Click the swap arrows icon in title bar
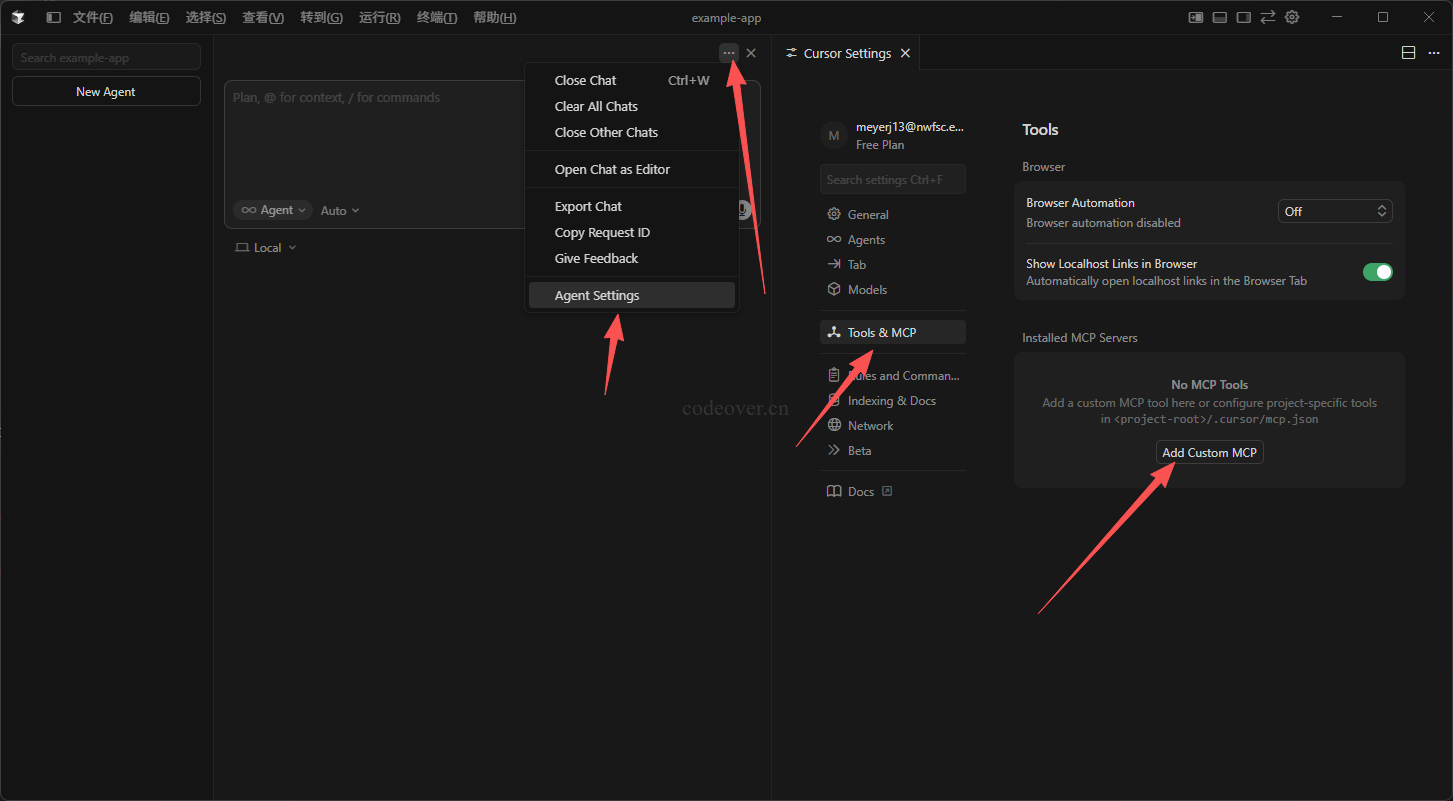 [x=1268, y=17]
